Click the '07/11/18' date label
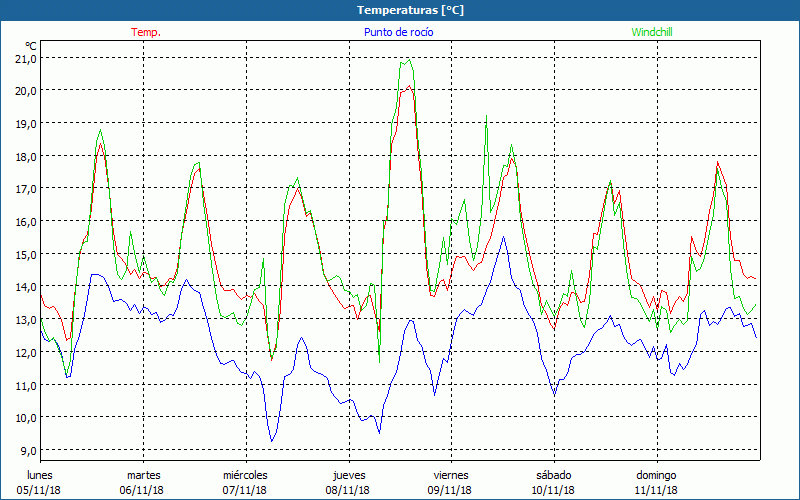This screenshot has height=500, width=800. [x=244, y=490]
